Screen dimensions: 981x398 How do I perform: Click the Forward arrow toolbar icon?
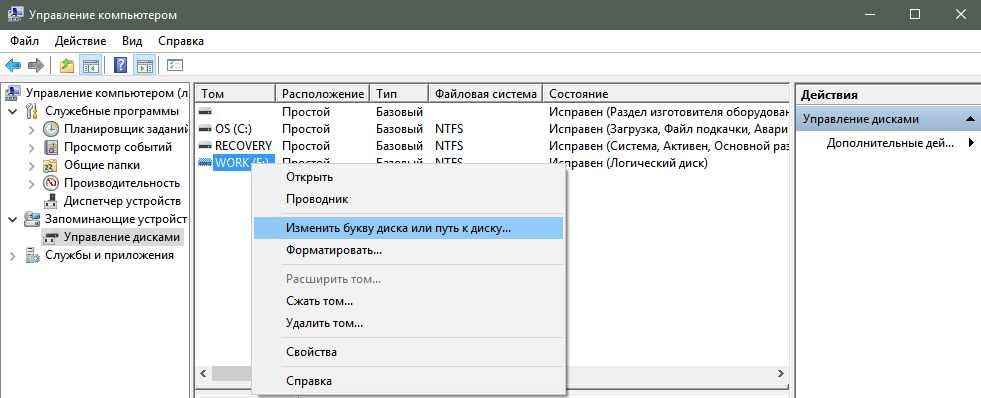coord(36,65)
